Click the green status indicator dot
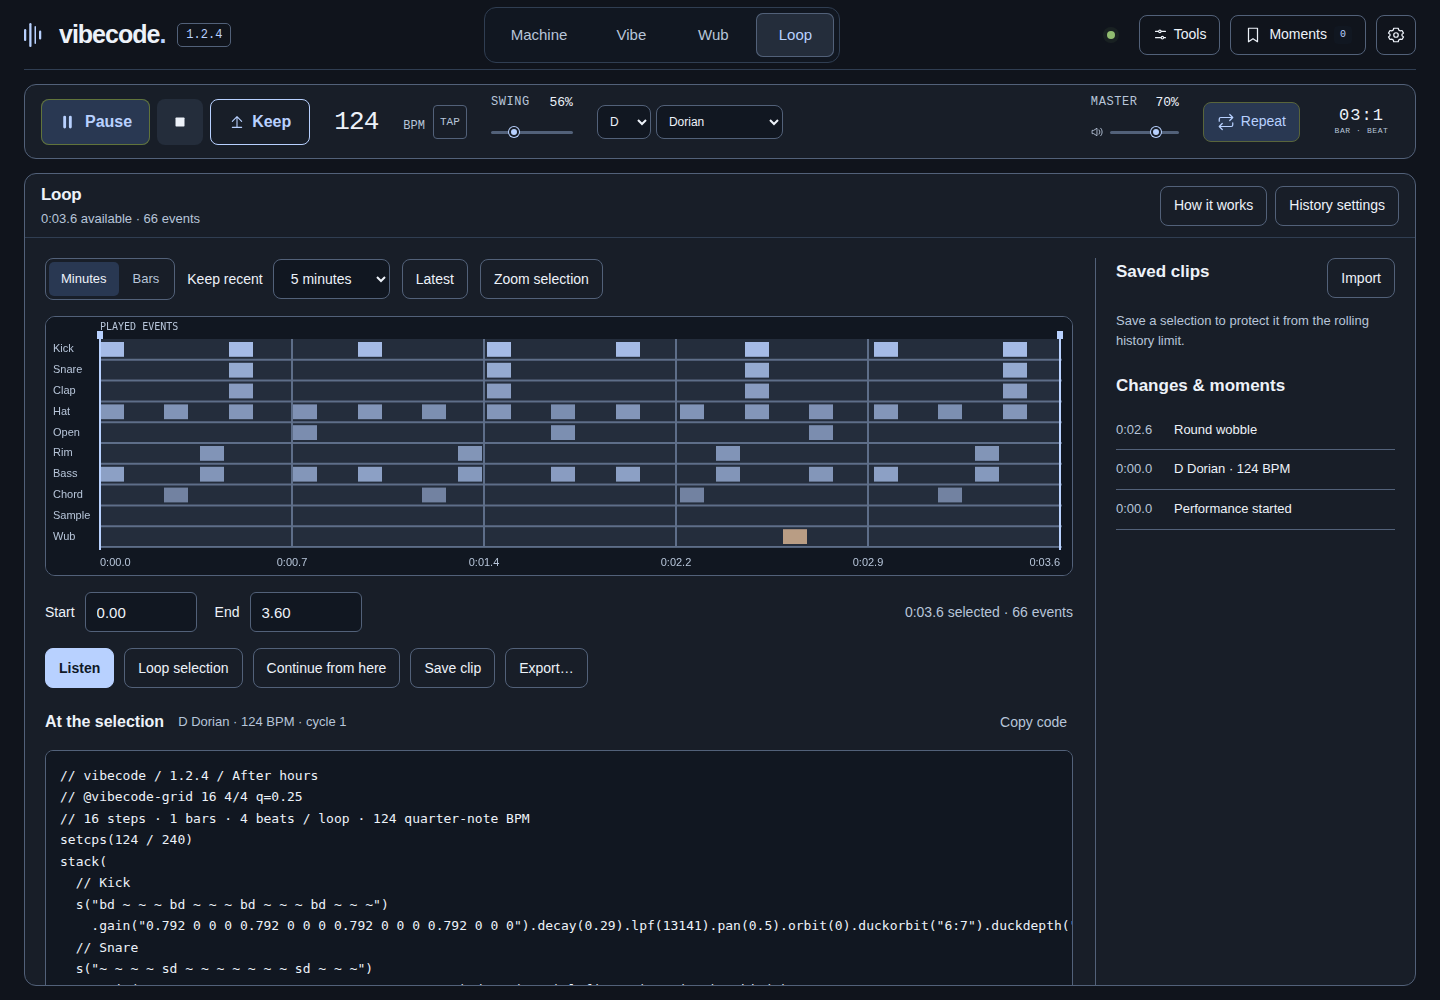 [1111, 35]
